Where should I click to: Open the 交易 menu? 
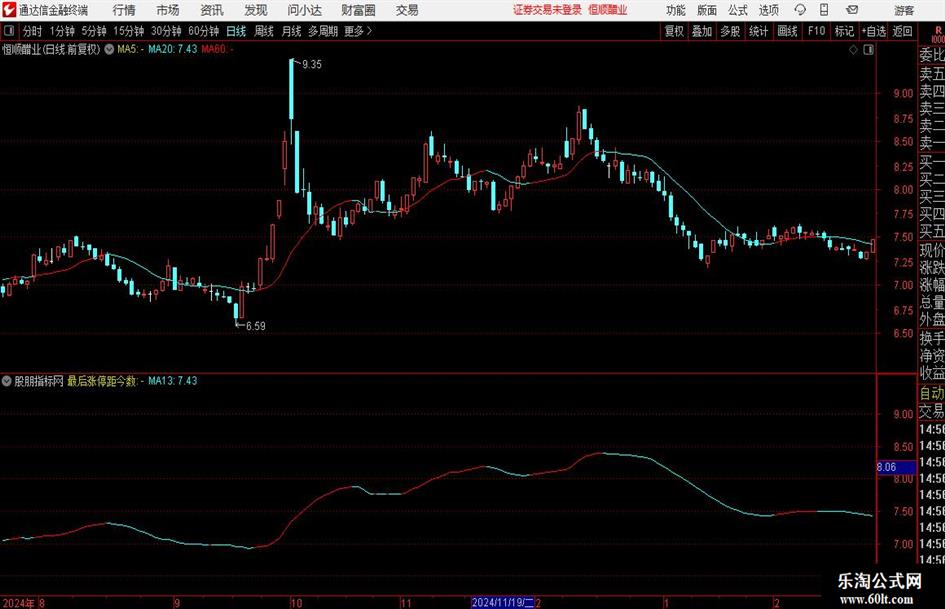(x=407, y=10)
